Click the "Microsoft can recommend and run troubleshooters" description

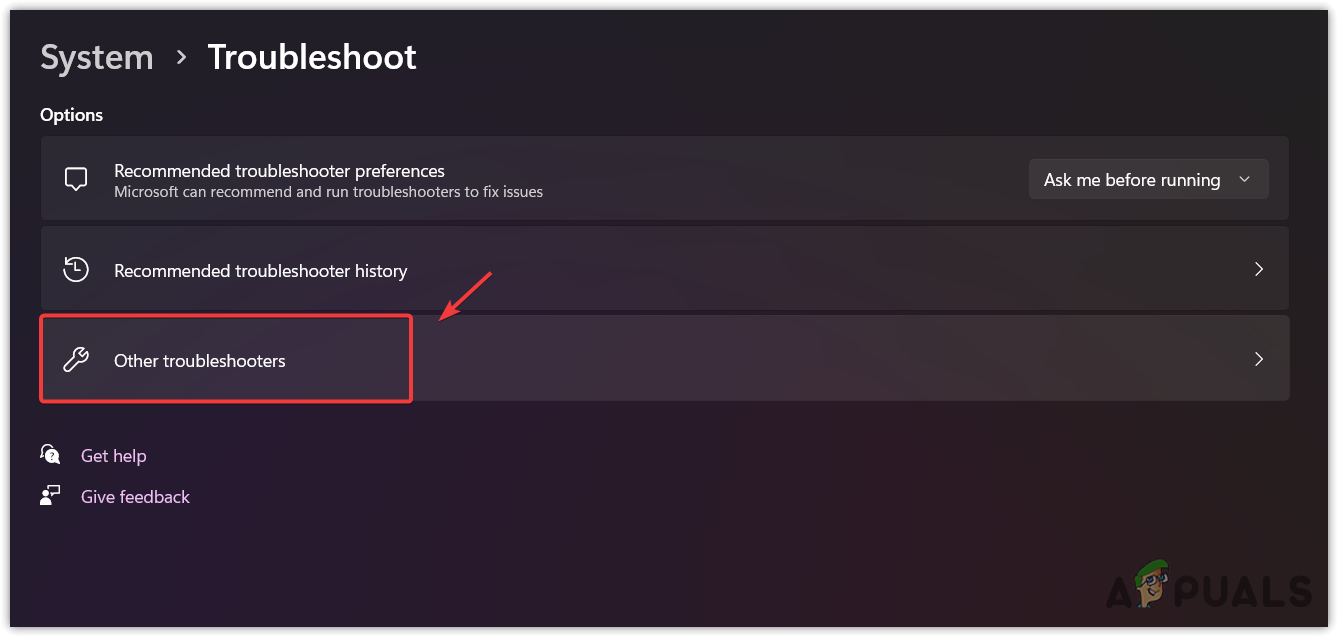coord(328,192)
